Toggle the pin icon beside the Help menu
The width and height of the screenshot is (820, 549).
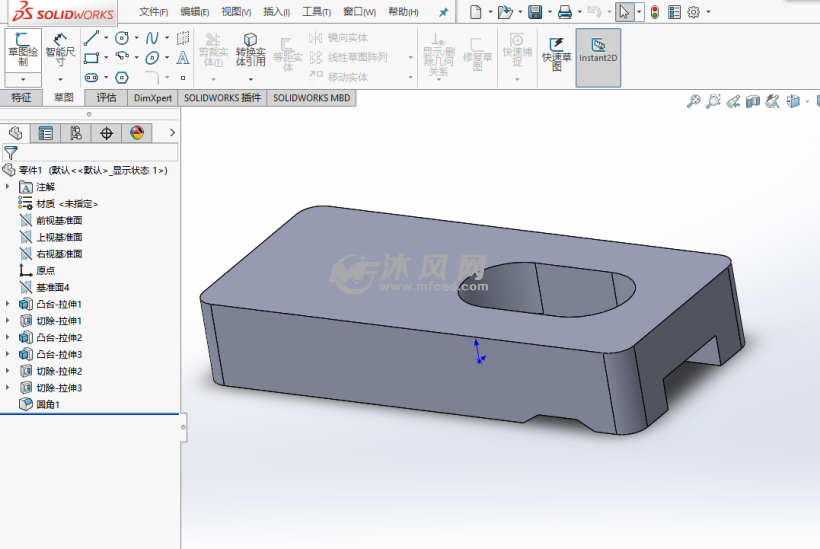tap(443, 12)
